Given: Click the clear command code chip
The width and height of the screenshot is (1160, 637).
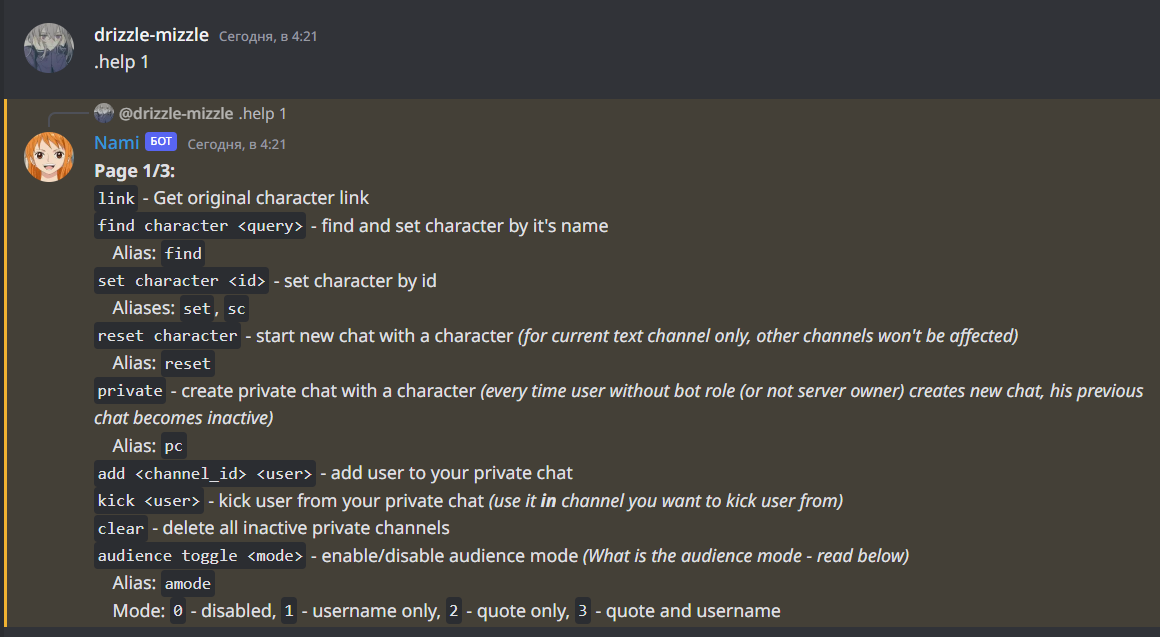Looking at the screenshot, I should 120,529.
